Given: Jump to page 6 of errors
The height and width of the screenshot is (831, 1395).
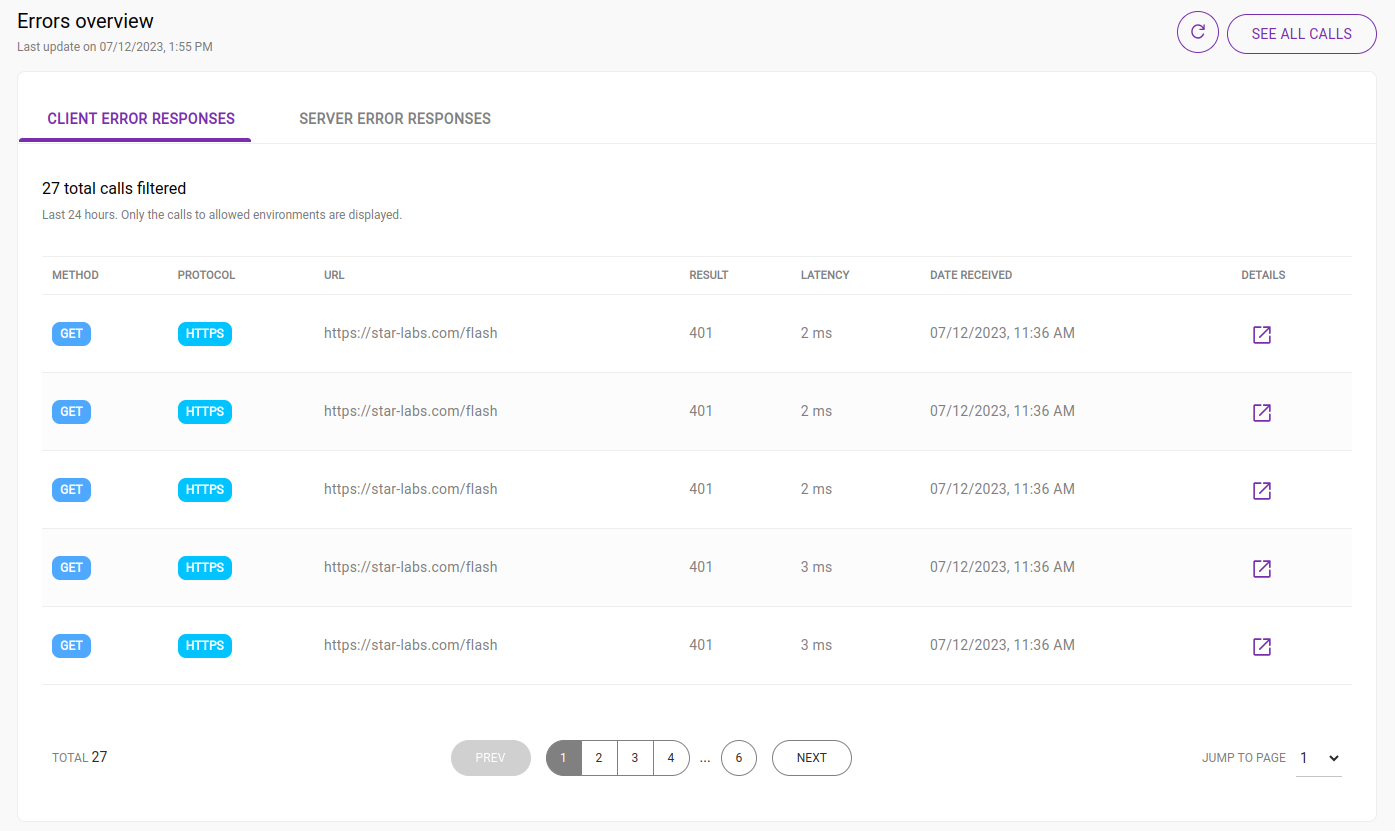Looking at the screenshot, I should tap(739, 758).
